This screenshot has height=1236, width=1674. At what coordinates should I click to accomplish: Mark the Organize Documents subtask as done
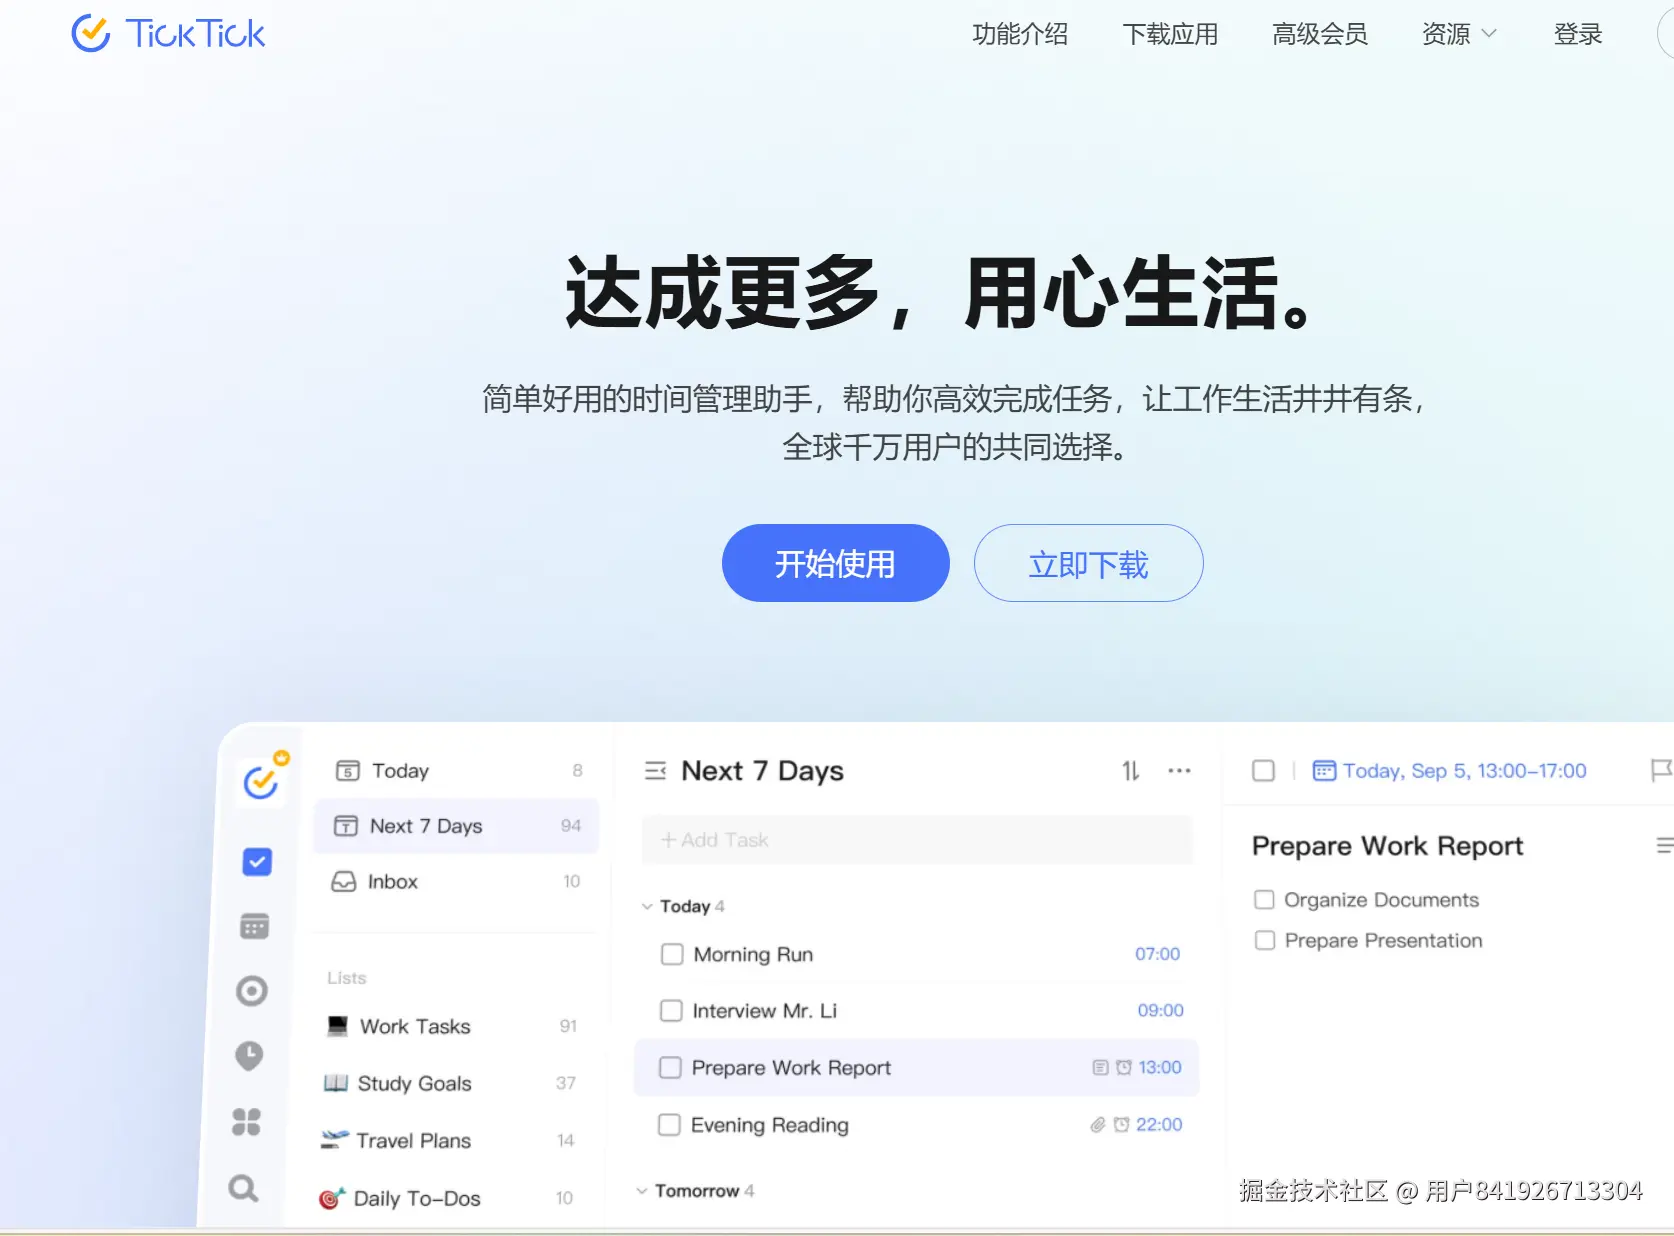[x=1264, y=900]
